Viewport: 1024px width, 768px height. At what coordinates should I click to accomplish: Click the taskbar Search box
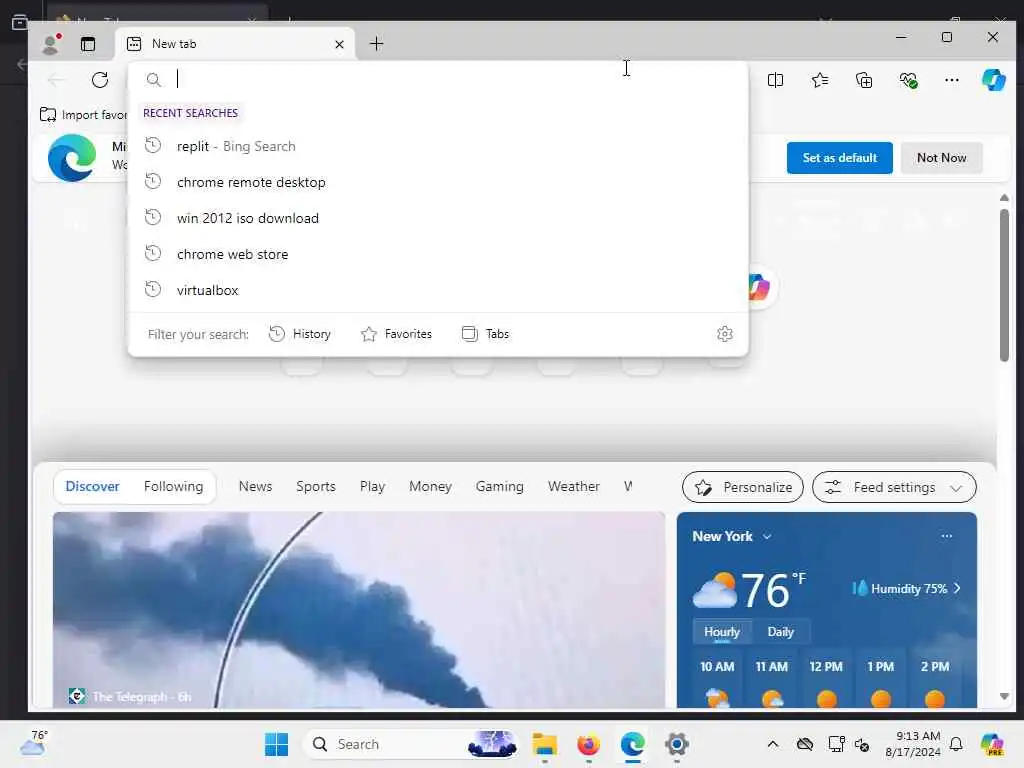coord(410,744)
